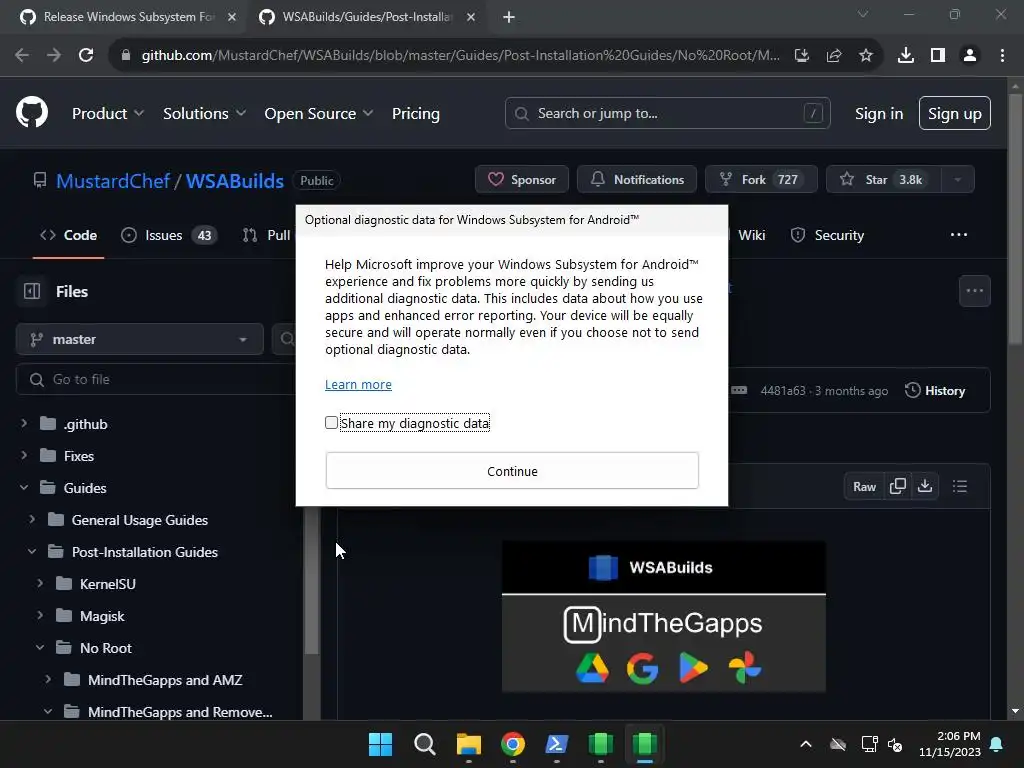Viewport: 1024px width, 768px height.
Task: Expand the Product menu
Action: (108, 114)
